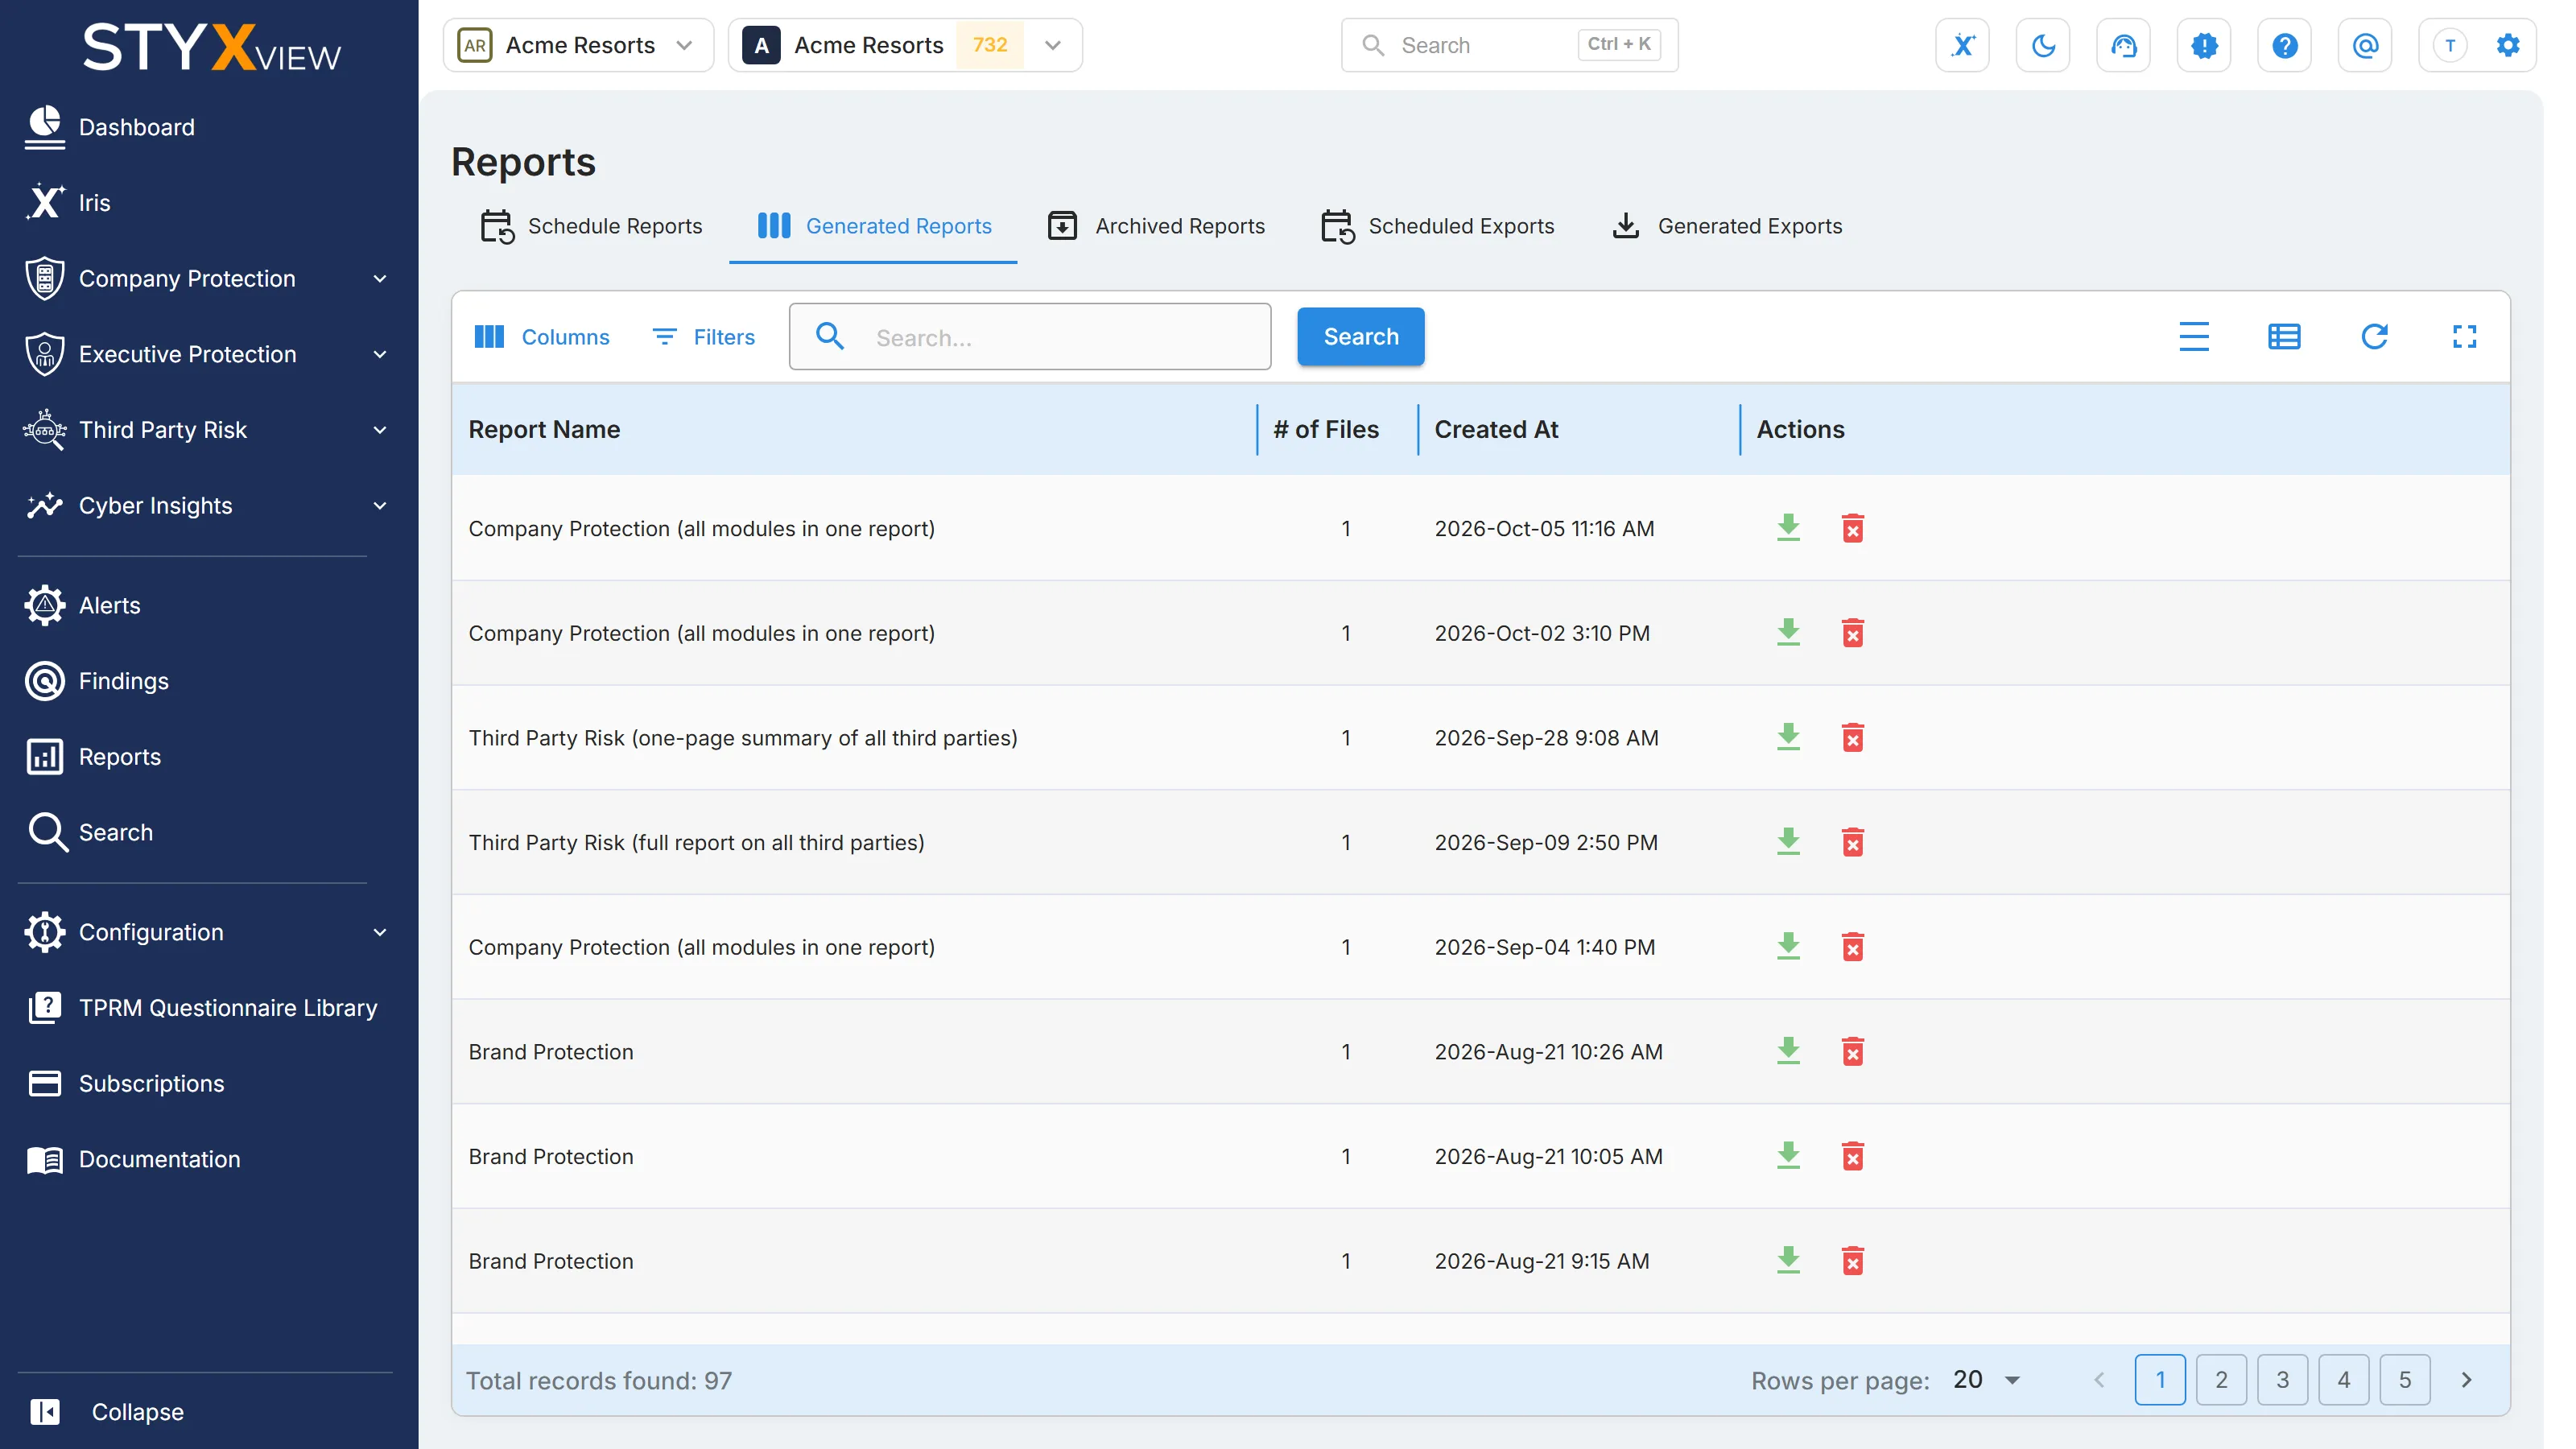Screen dimensions: 2576x1449
Task: Open the Iris assistant icon in top bar
Action: pos(1962,45)
